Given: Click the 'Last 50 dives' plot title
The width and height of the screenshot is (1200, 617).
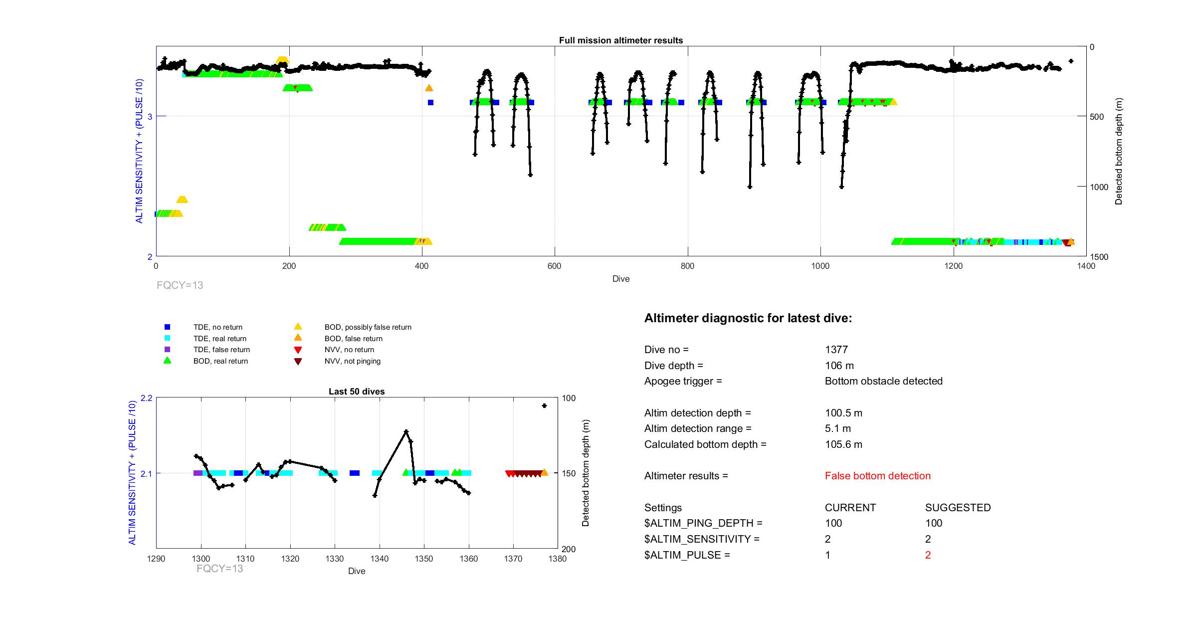Looking at the screenshot, I should pyautogui.click(x=356, y=391).
